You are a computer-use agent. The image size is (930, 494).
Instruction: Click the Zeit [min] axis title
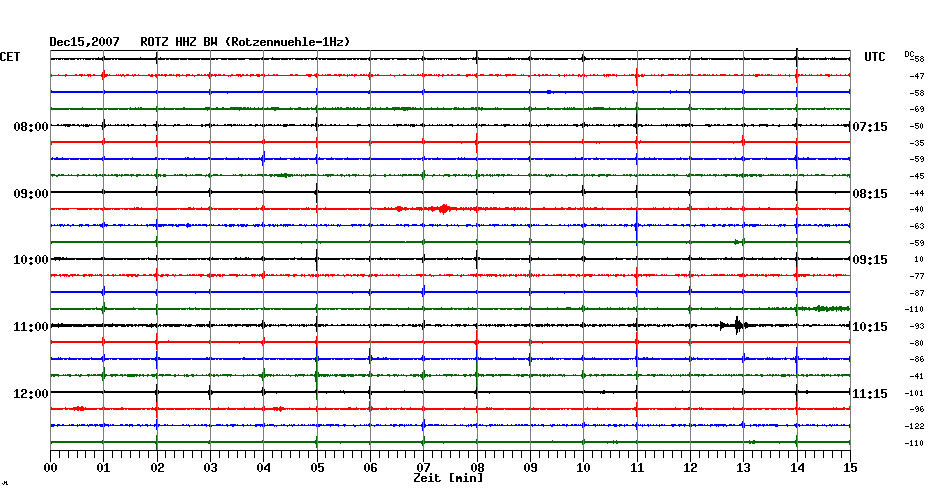(448, 478)
